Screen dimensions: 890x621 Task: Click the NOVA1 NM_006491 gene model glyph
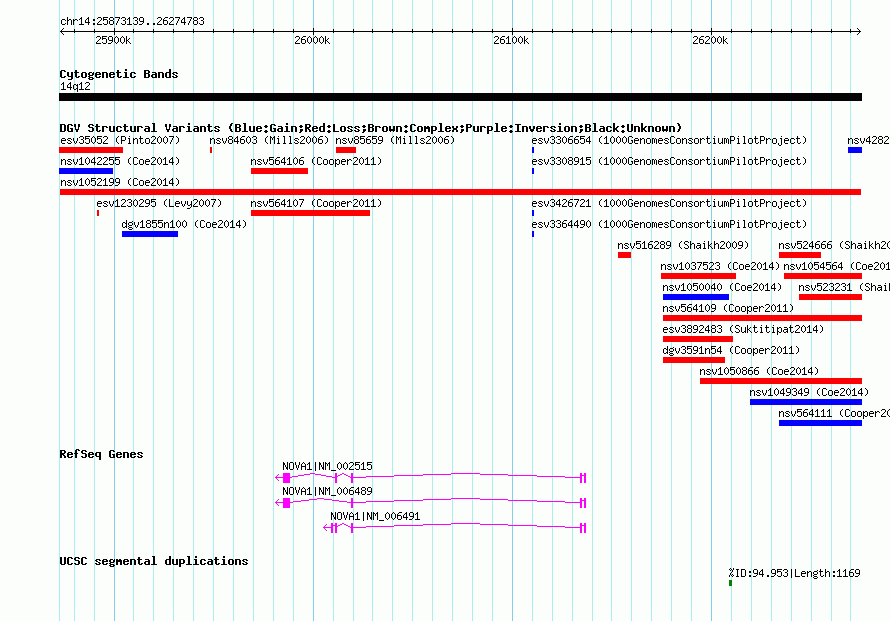click(x=455, y=528)
